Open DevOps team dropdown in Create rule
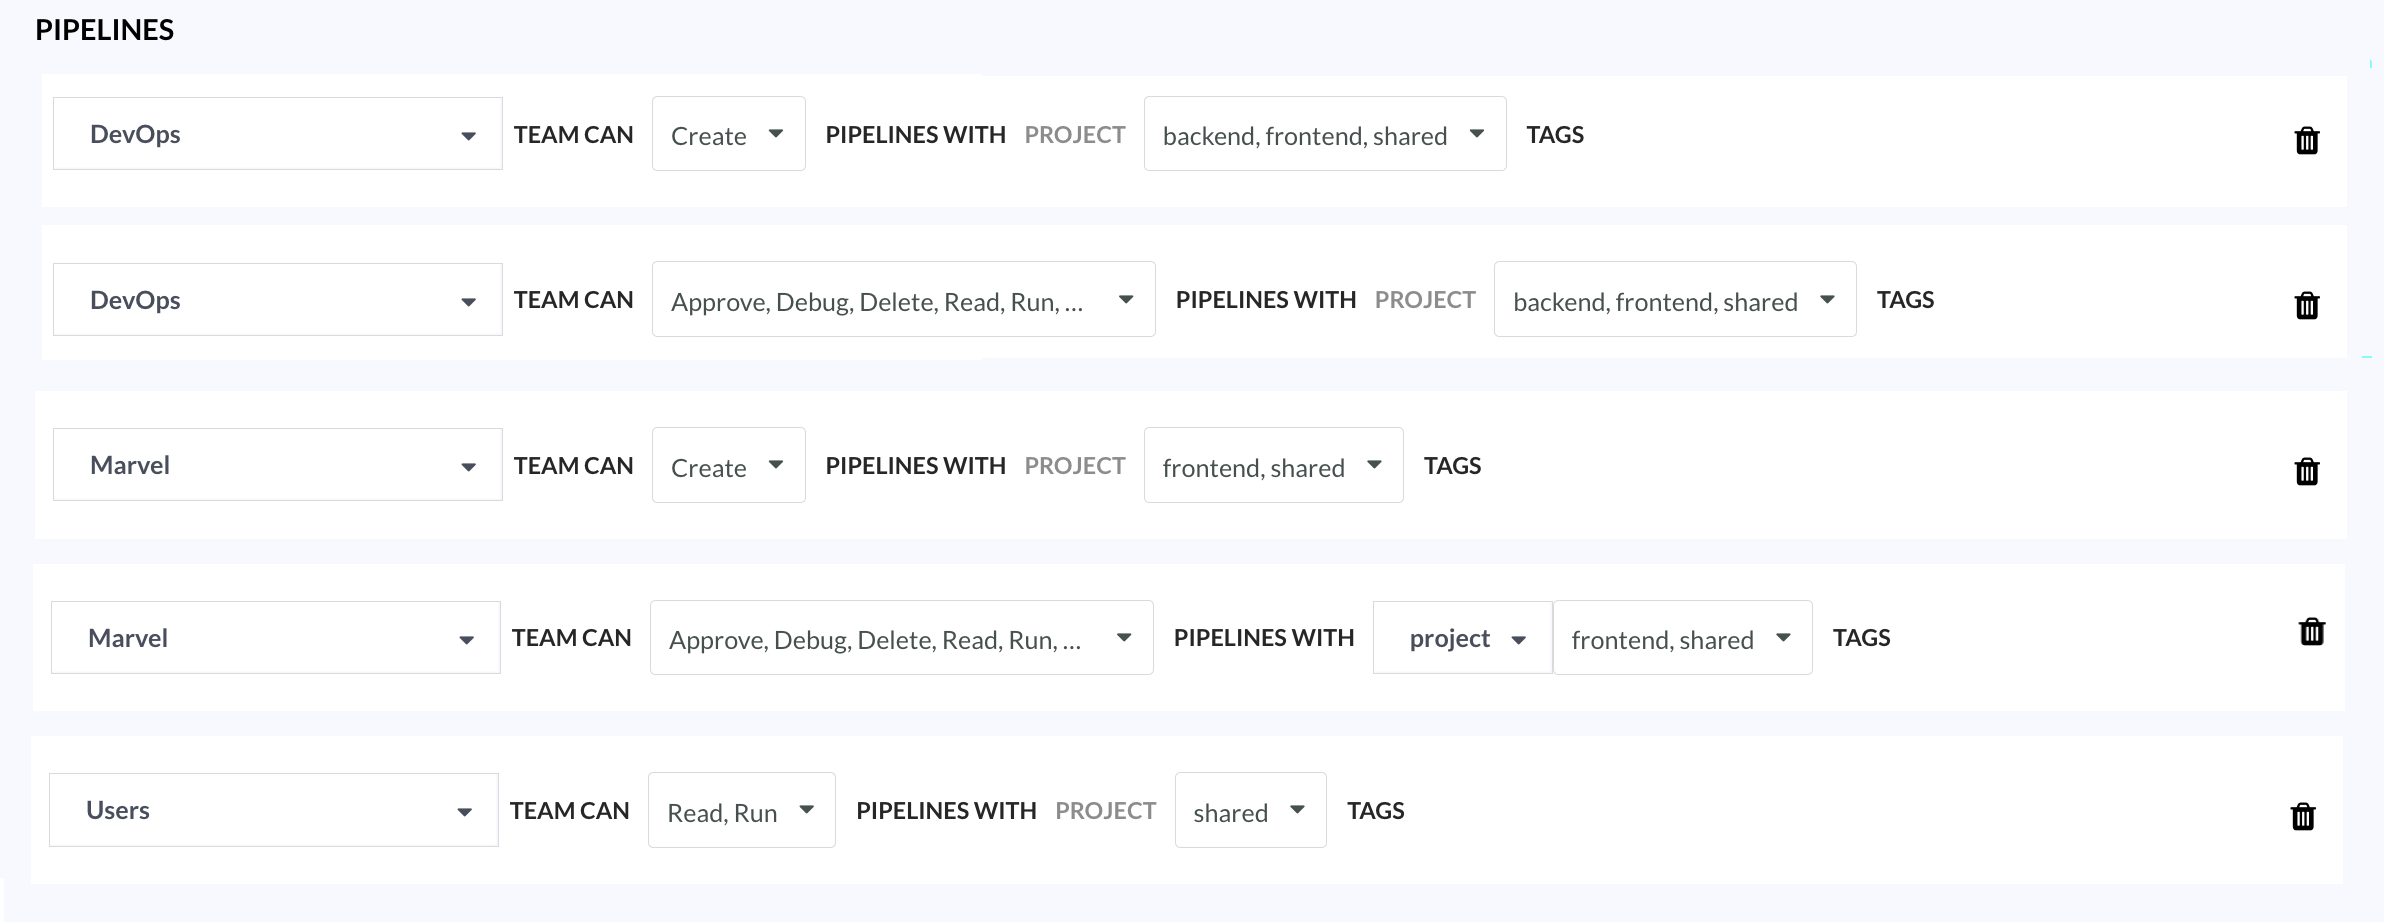The image size is (2384, 922). click(x=277, y=134)
